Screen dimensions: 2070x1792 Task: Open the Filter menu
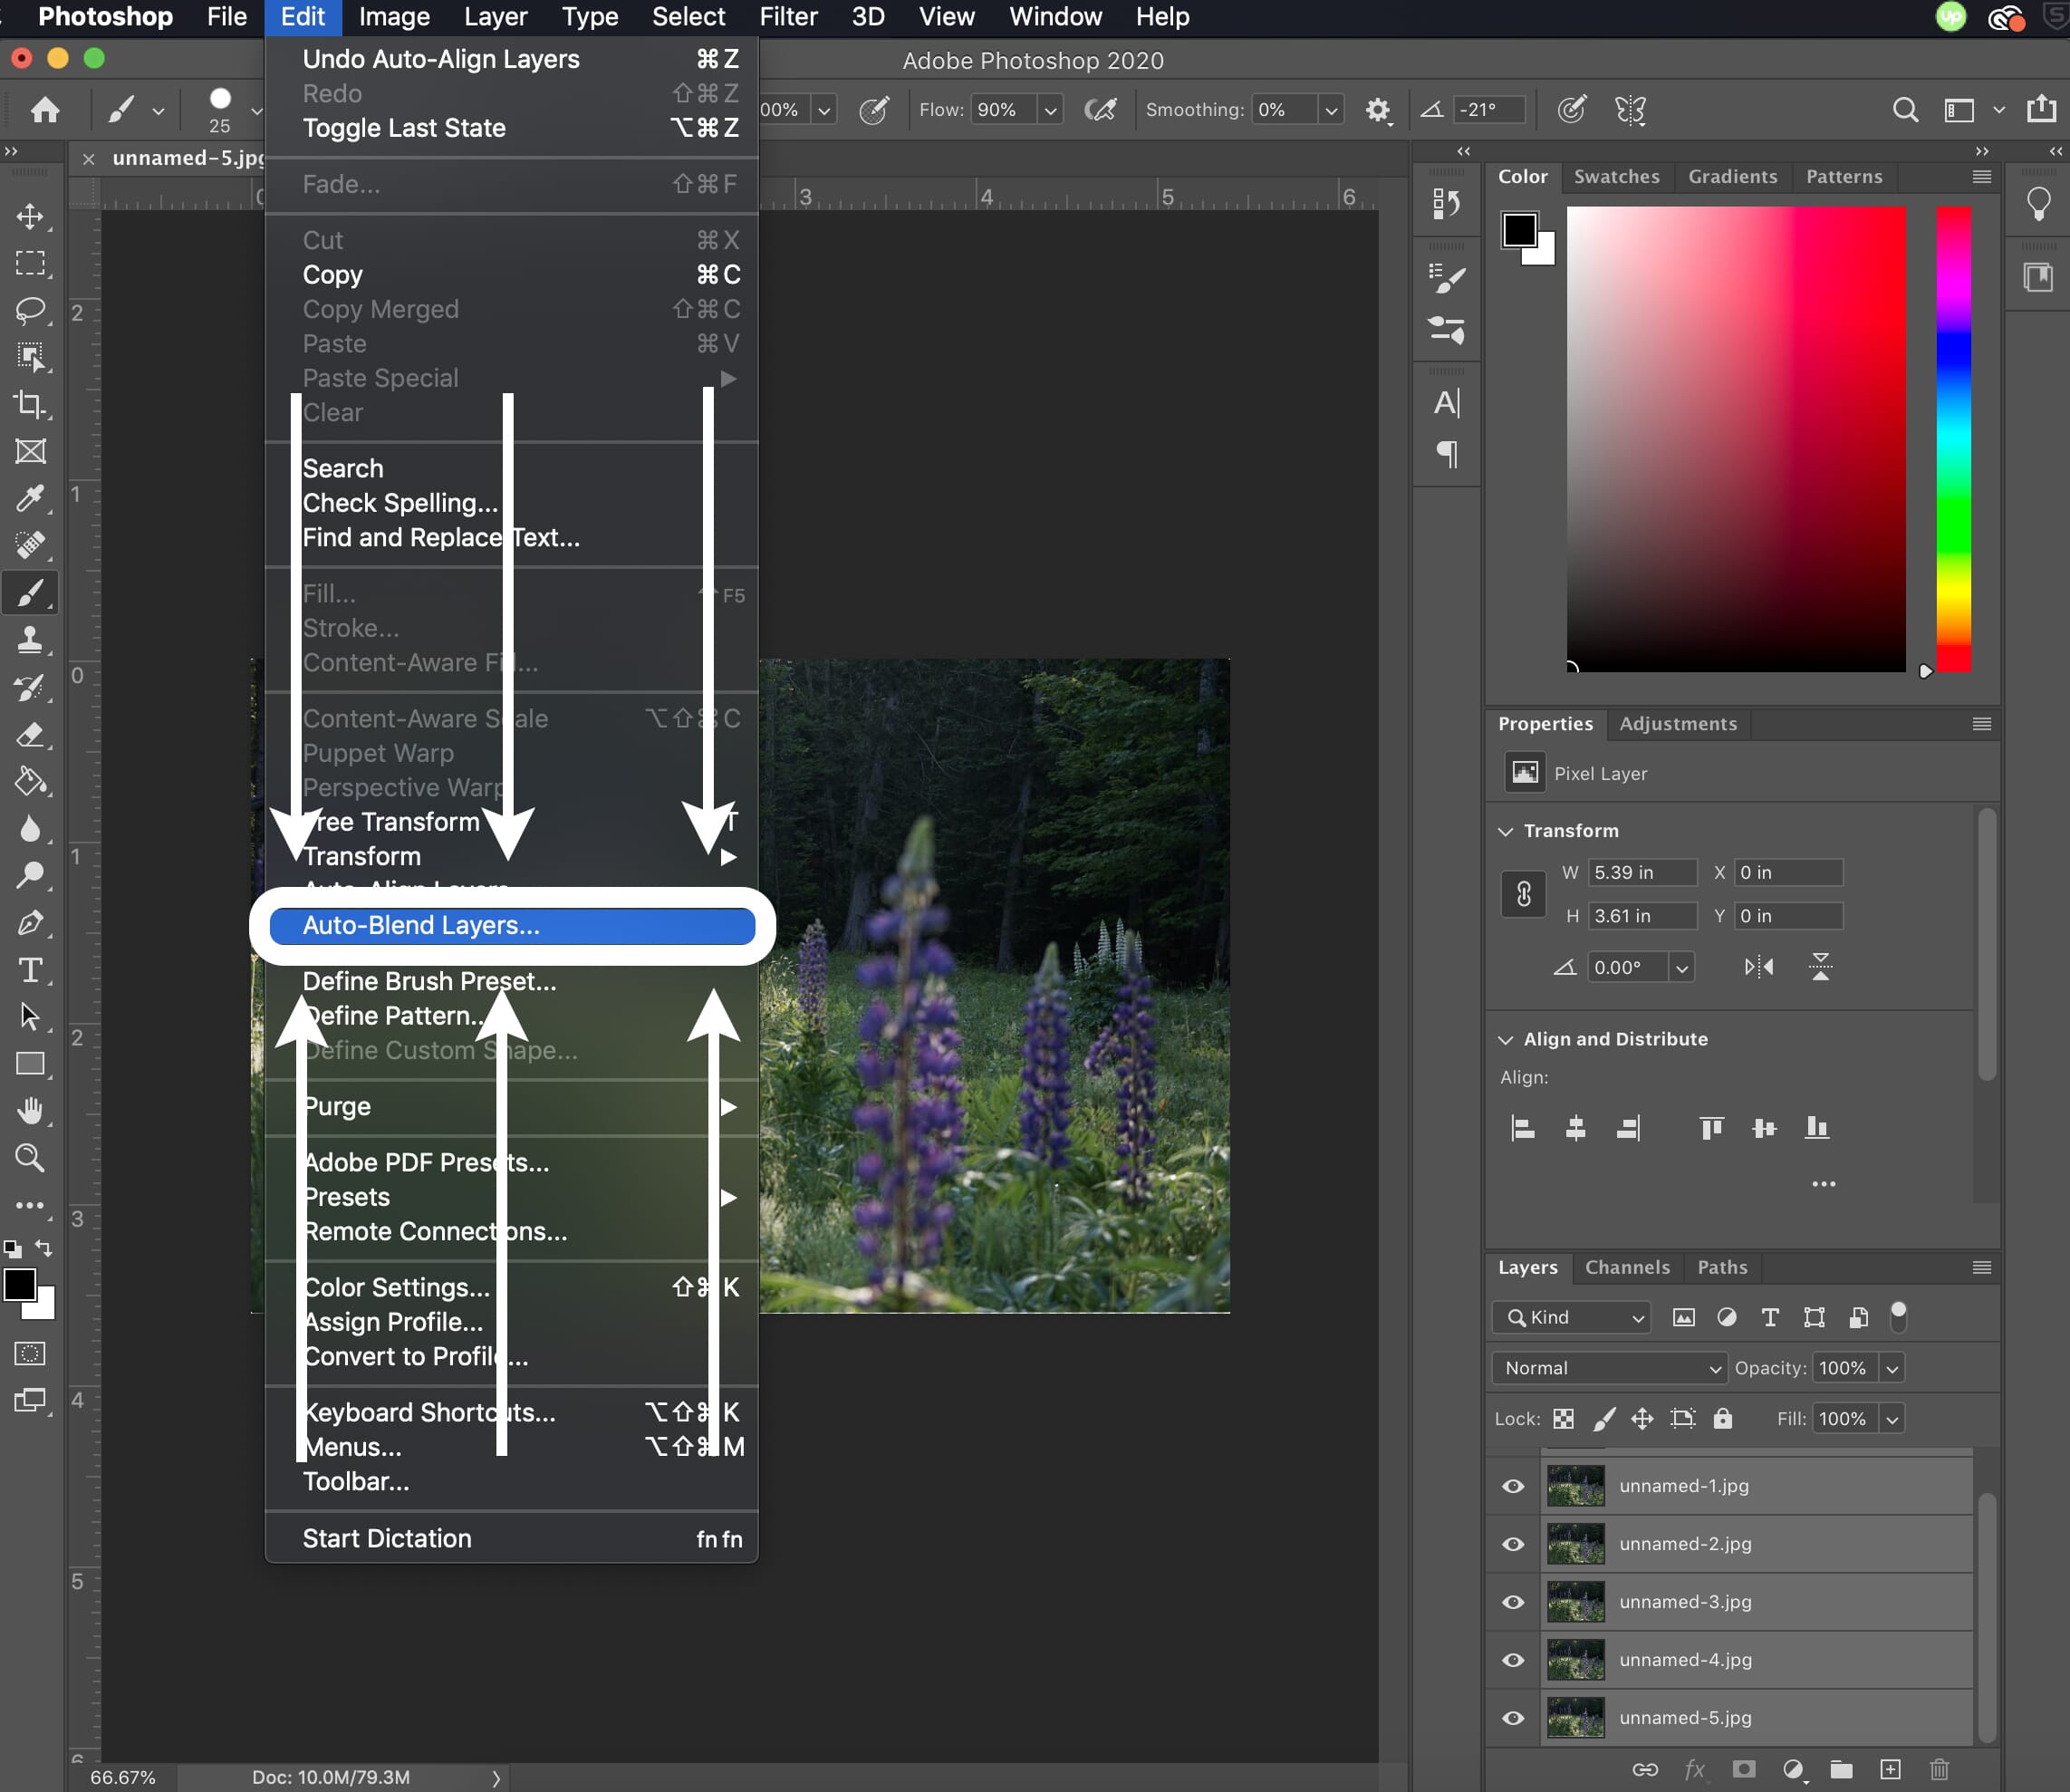[x=788, y=17]
